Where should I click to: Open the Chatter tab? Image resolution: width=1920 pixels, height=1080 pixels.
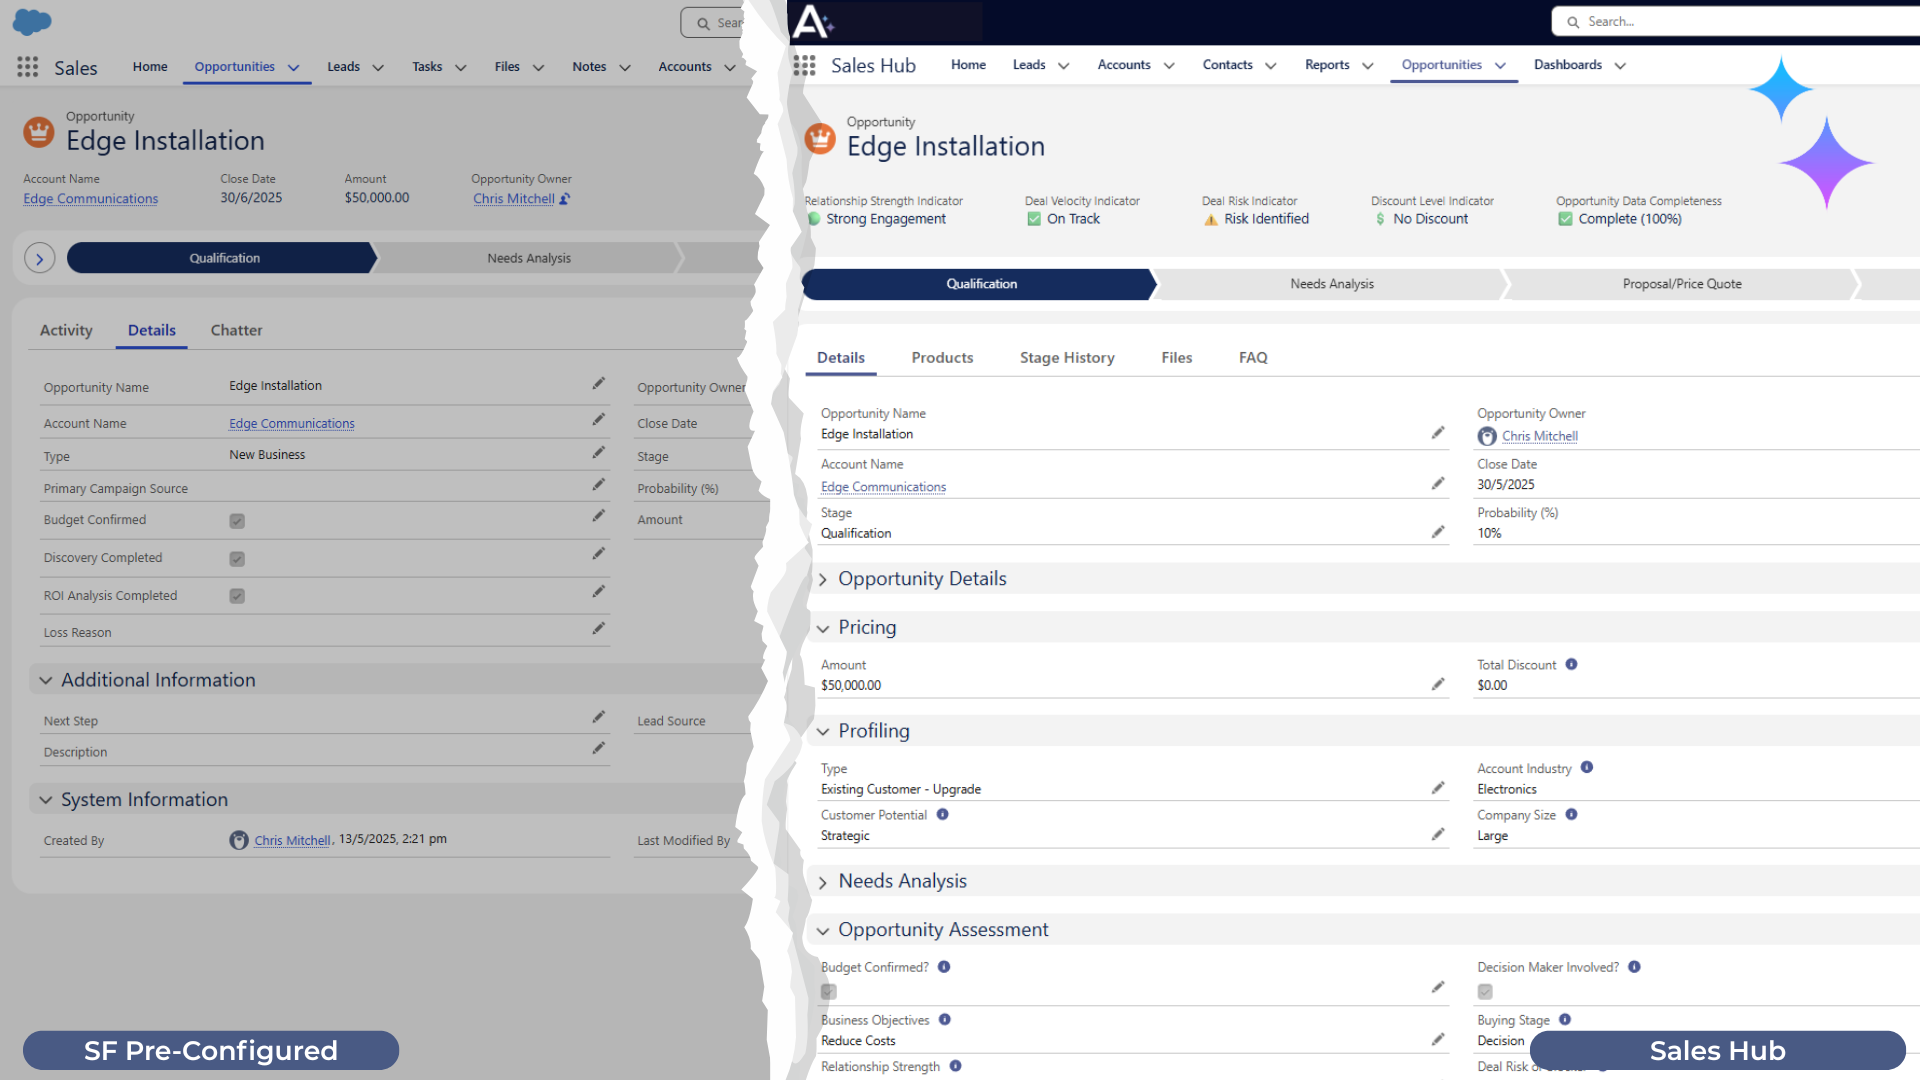pyautogui.click(x=236, y=330)
